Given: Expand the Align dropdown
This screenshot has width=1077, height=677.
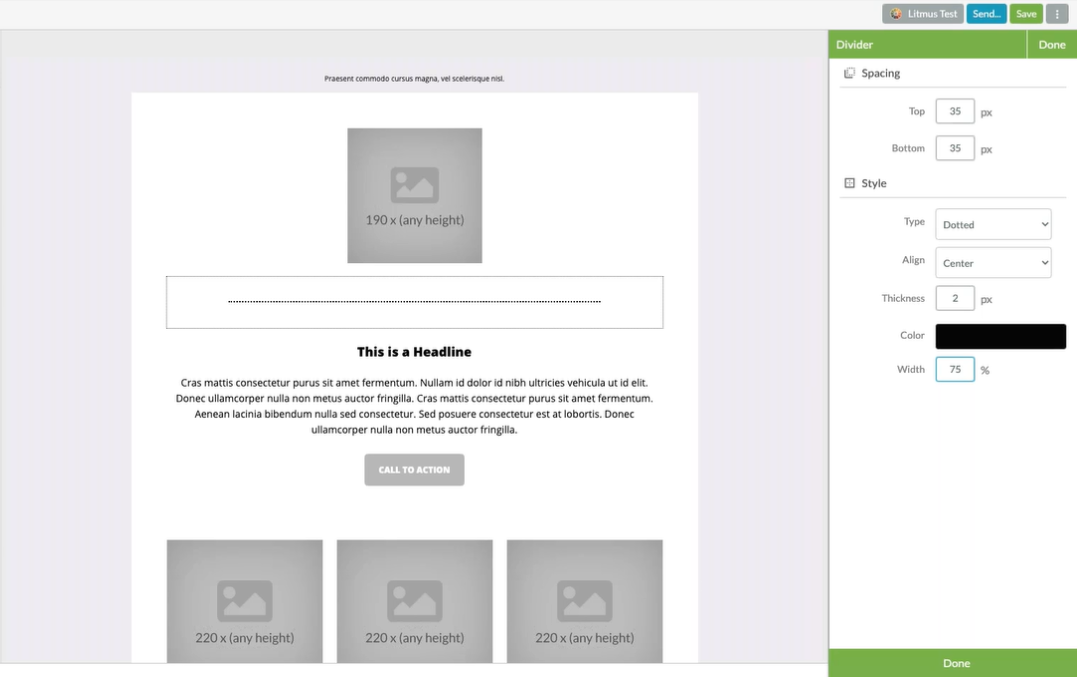Looking at the screenshot, I should click(x=993, y=263).
